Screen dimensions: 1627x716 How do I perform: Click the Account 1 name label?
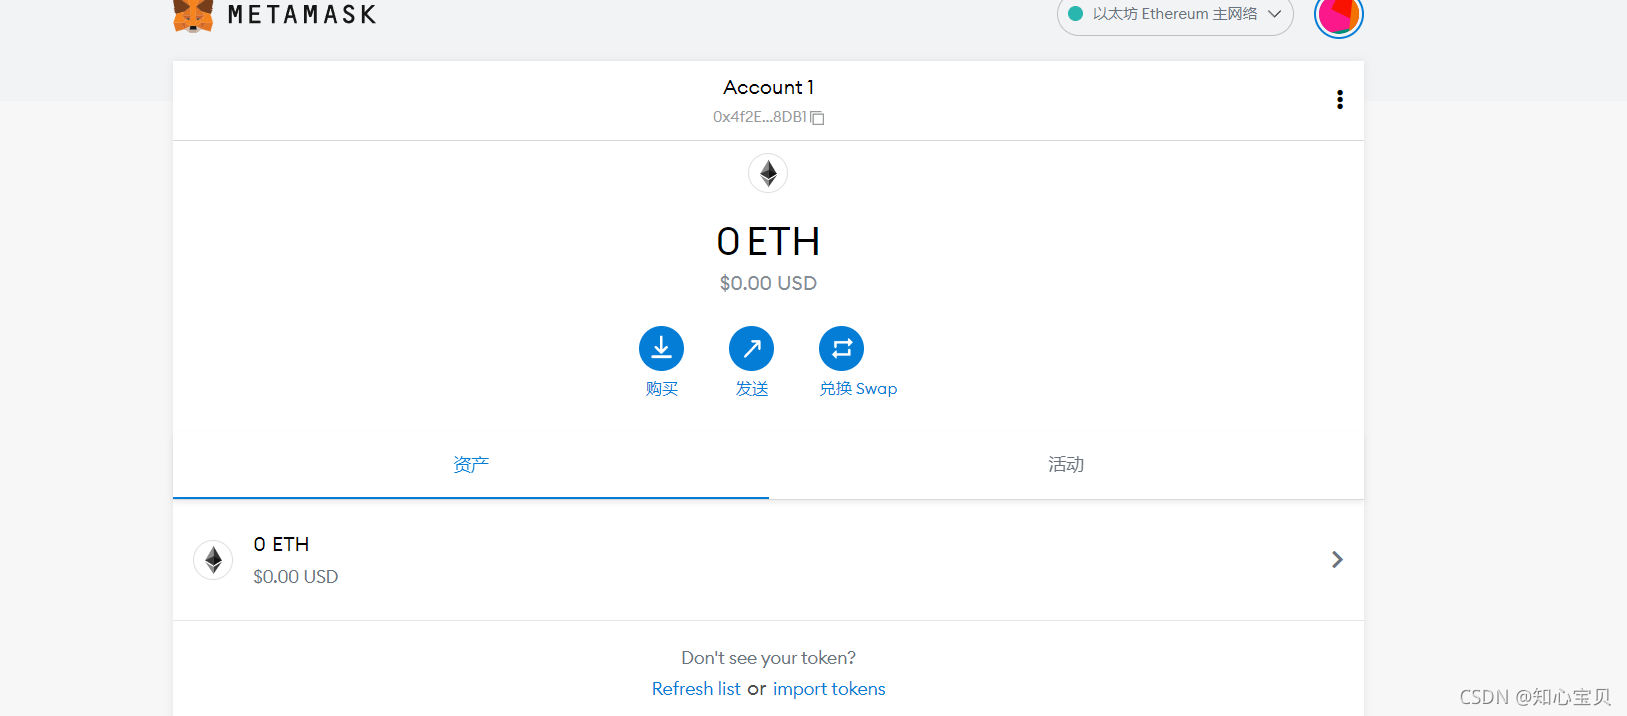pos(768,87)
